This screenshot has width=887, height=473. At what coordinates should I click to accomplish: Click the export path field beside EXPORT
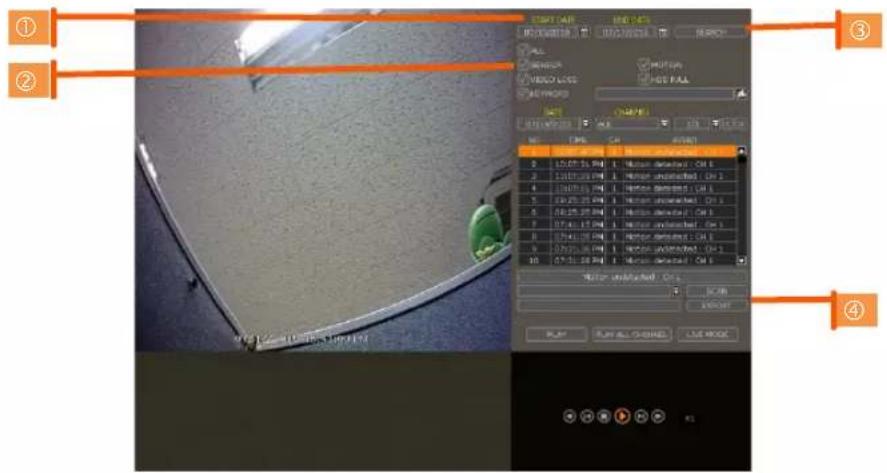tap(600, 306)
